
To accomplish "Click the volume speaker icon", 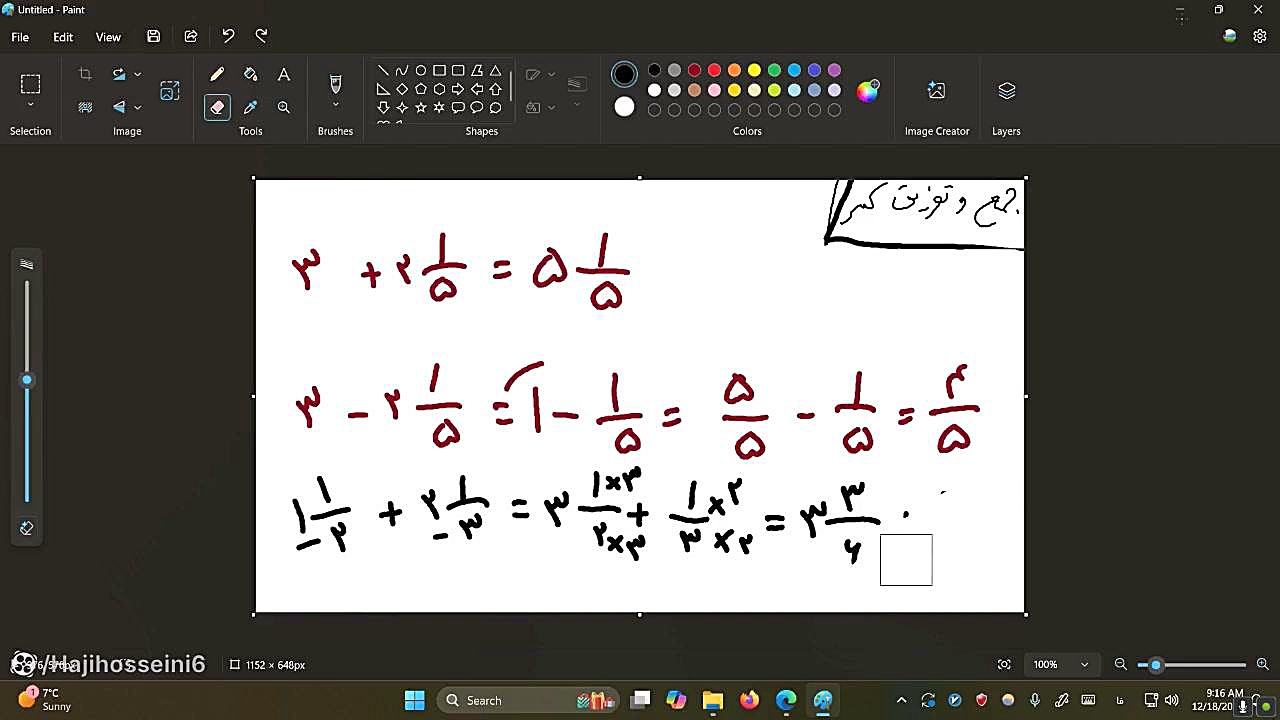I will 1171,700.
